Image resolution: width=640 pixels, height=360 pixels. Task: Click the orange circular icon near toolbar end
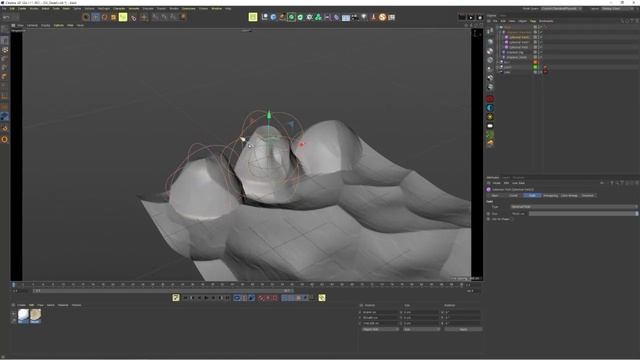click(x=382, y=17)
